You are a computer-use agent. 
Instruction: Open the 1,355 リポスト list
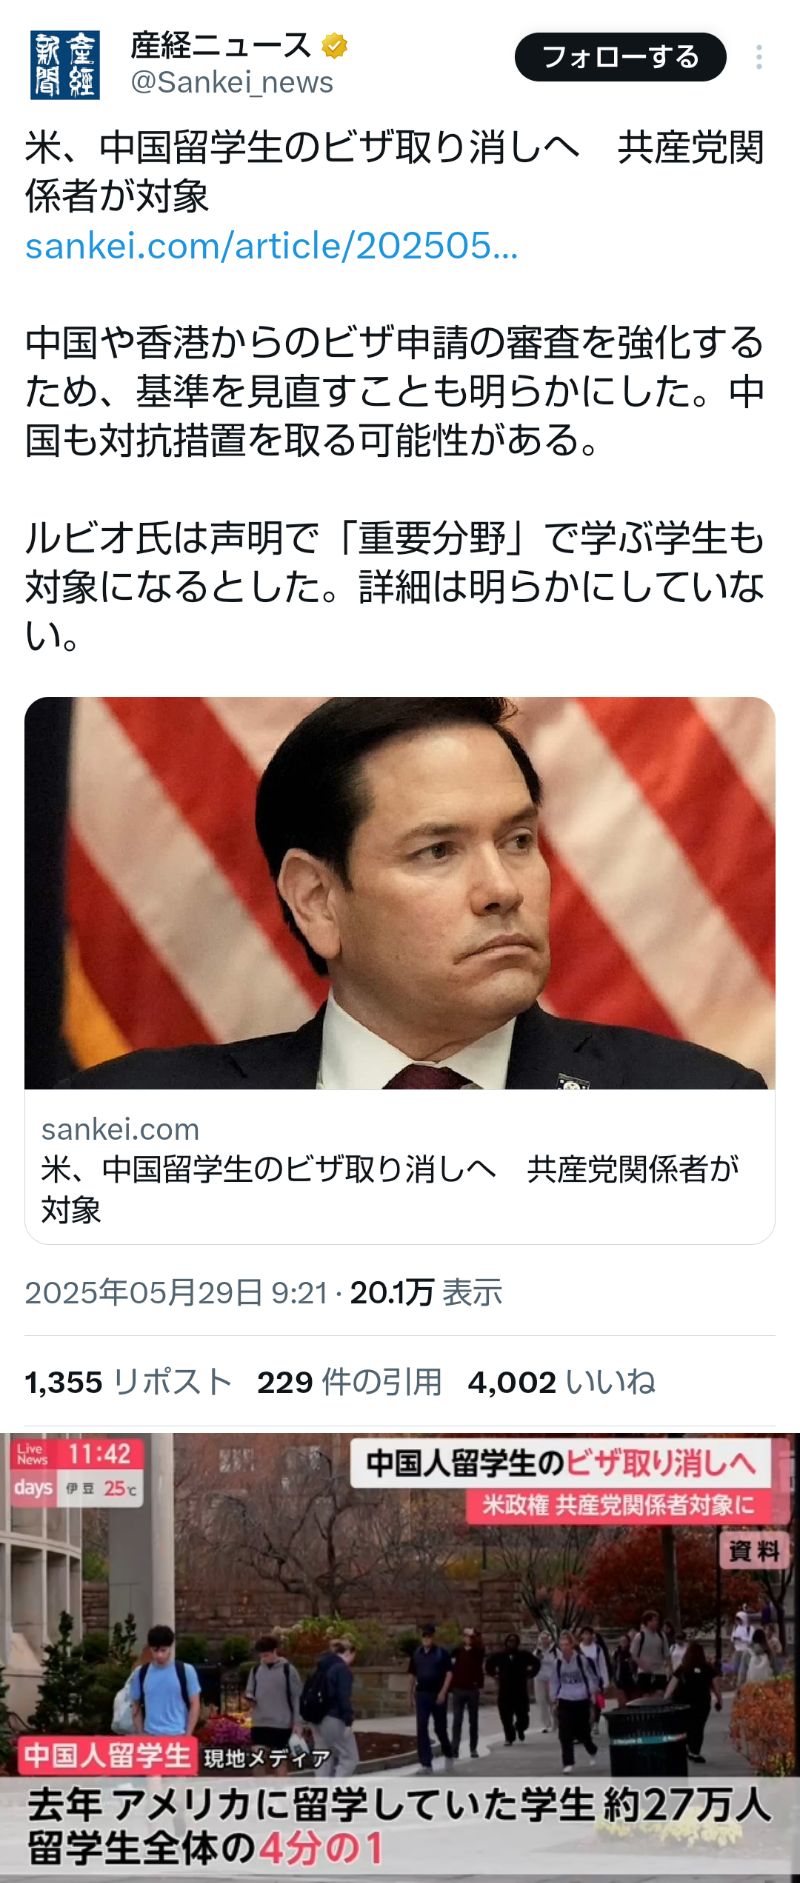click(x=128, y=1382)
